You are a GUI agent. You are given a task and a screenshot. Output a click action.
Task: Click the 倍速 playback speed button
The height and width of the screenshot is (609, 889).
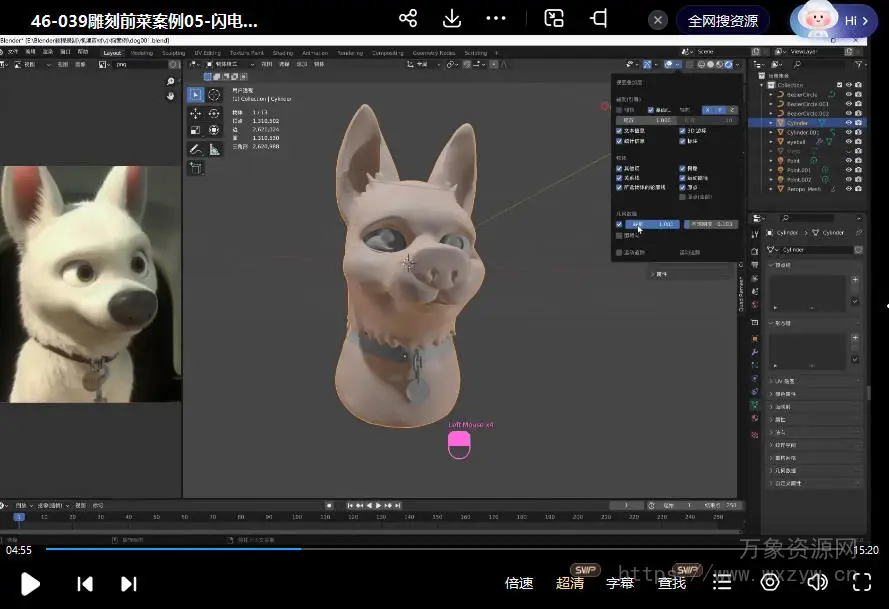[x=519, y=583]
